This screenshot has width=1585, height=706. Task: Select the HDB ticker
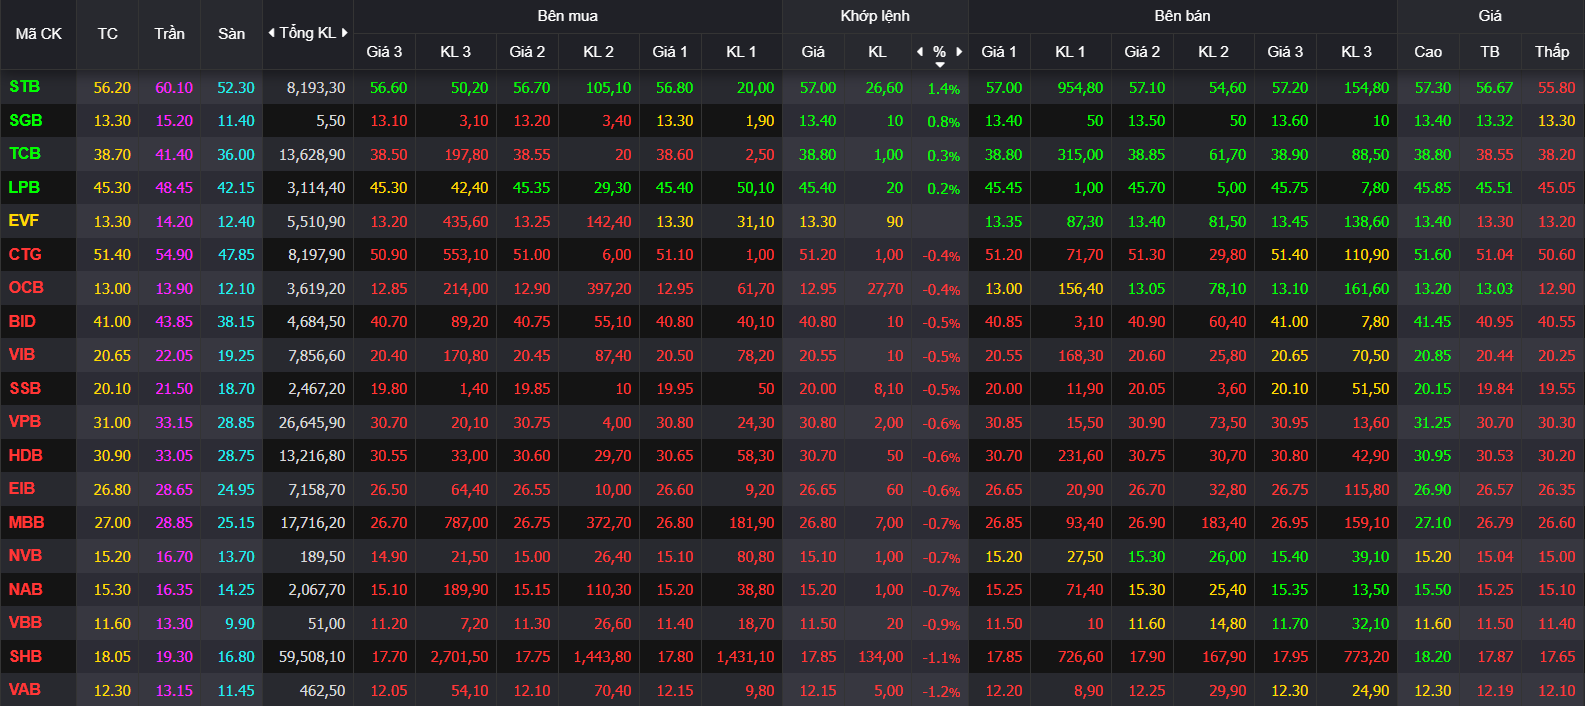coord(26,455)
